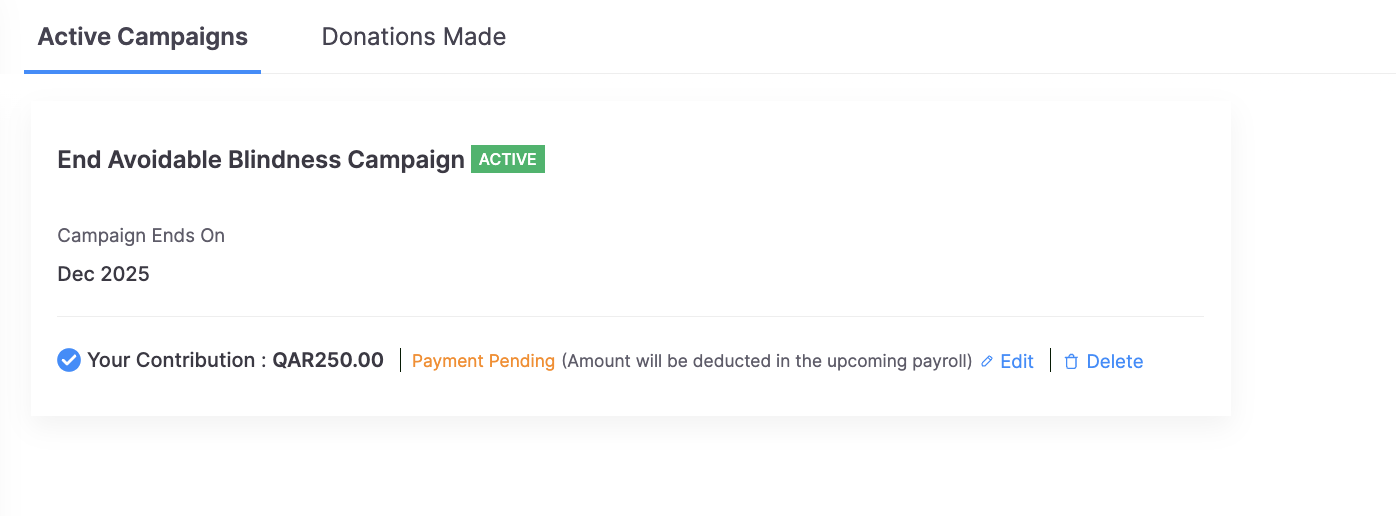Click the horizontal divider in campaign card
This screenshot has height=516, width=1396.
point(630,317)
